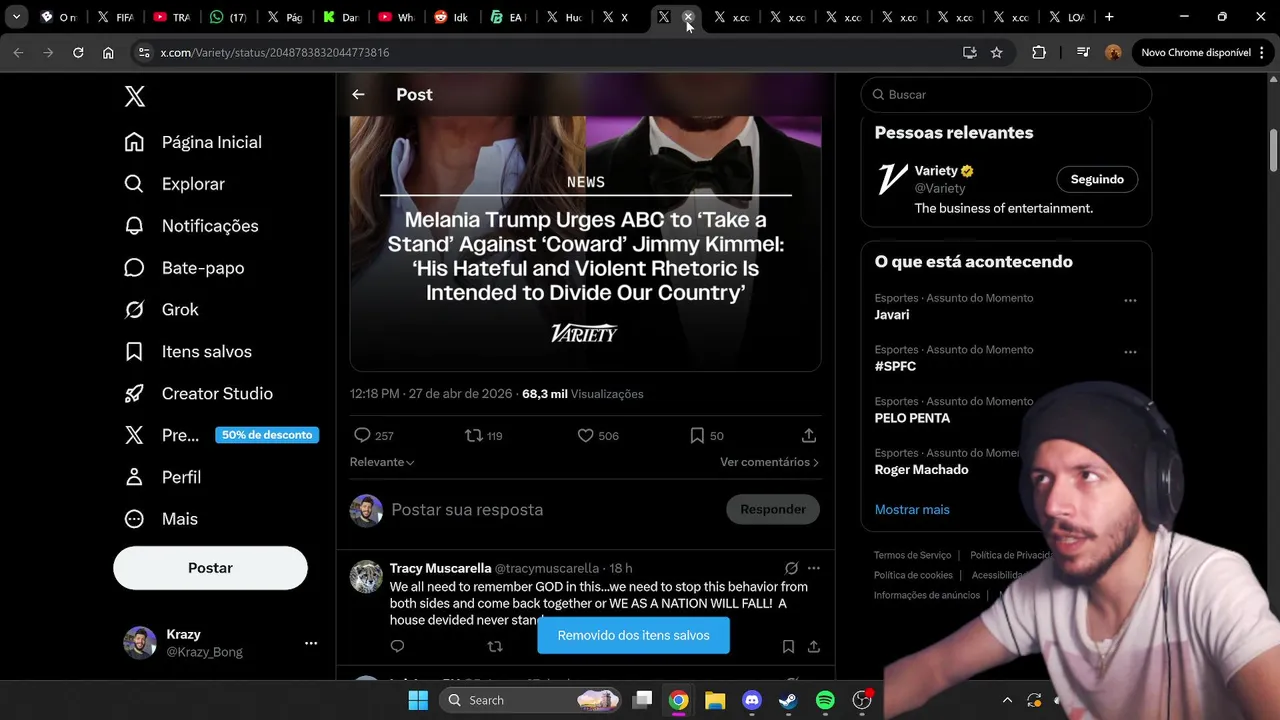Open Krazy account options menu
Viewport: 1280px width, 720px height.
tap(311, 643)
